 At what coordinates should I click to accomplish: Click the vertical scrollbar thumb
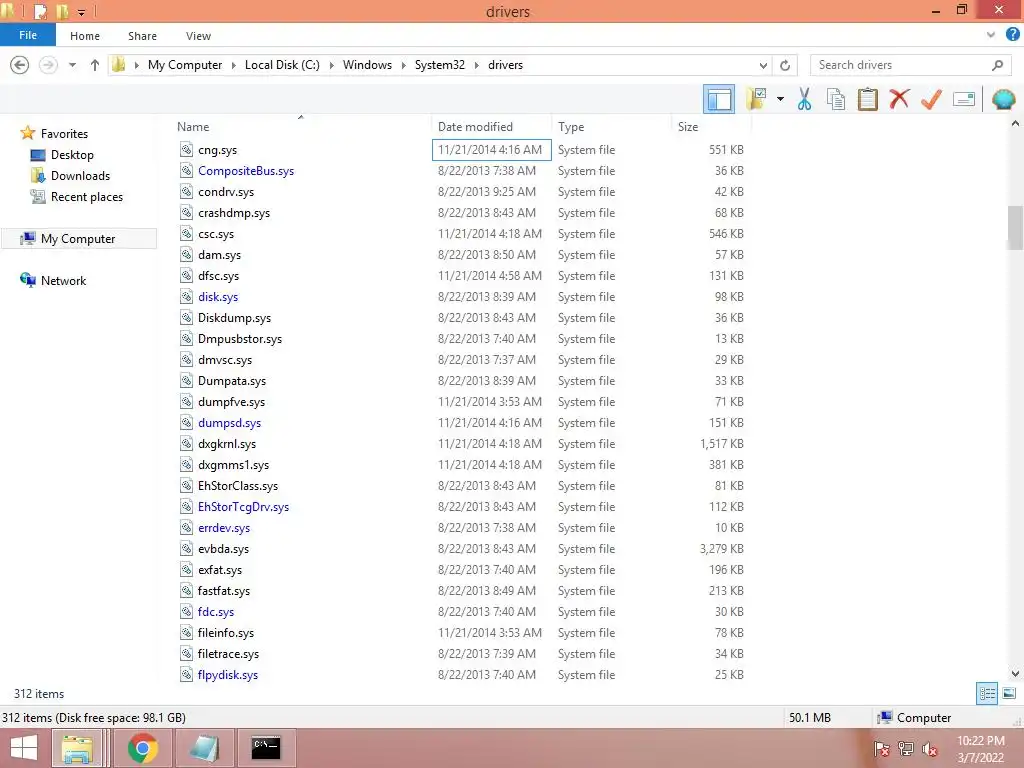1015,228
